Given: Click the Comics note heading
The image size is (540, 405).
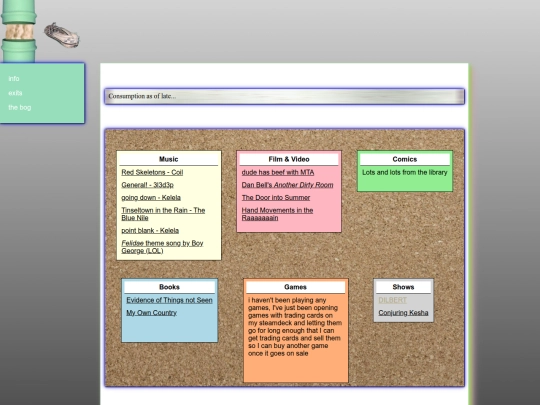Looking at the screenshot, I should tap(405, 159).
